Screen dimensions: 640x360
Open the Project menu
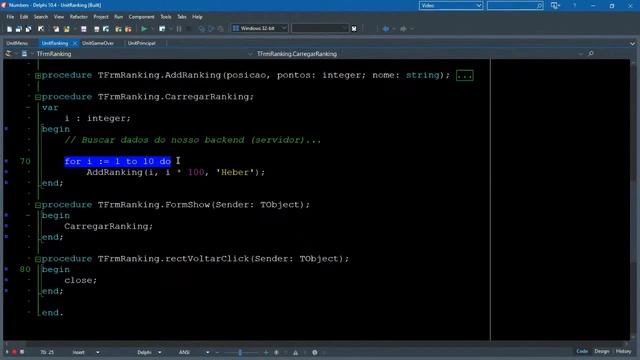point(101,17)
